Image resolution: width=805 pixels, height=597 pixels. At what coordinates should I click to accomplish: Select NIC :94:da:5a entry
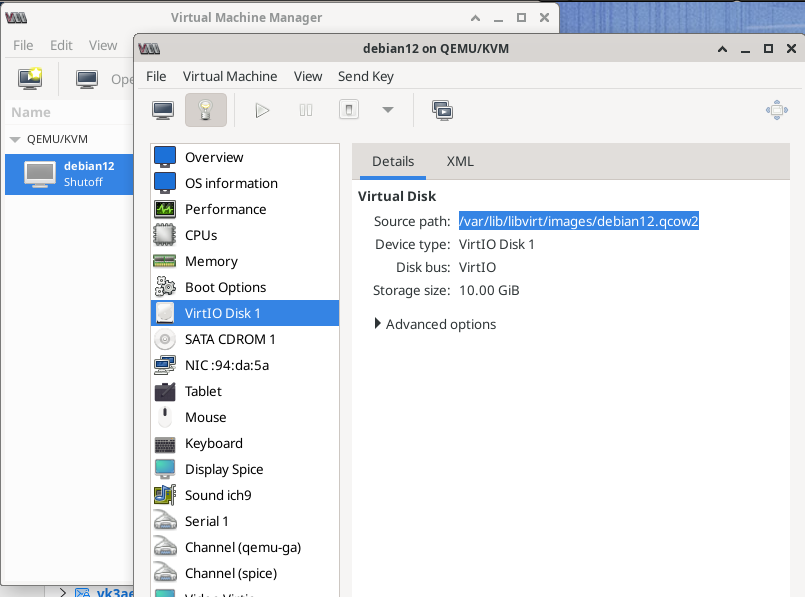point(245,365)
